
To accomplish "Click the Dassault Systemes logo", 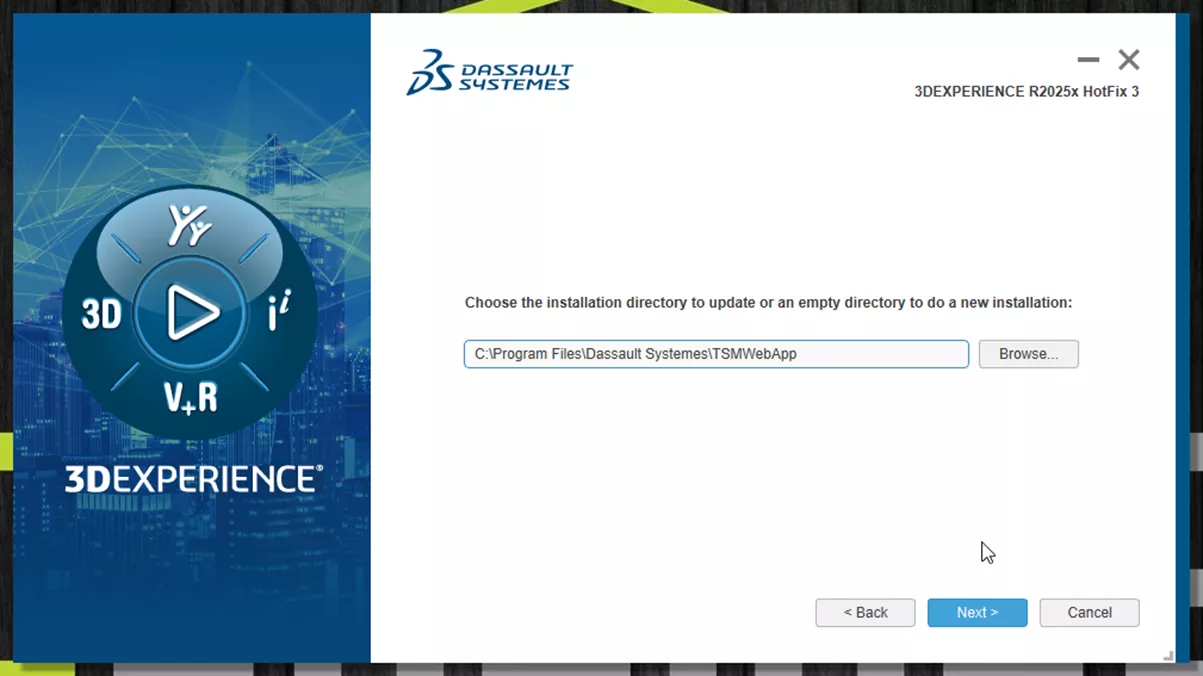I will [490, 72].
